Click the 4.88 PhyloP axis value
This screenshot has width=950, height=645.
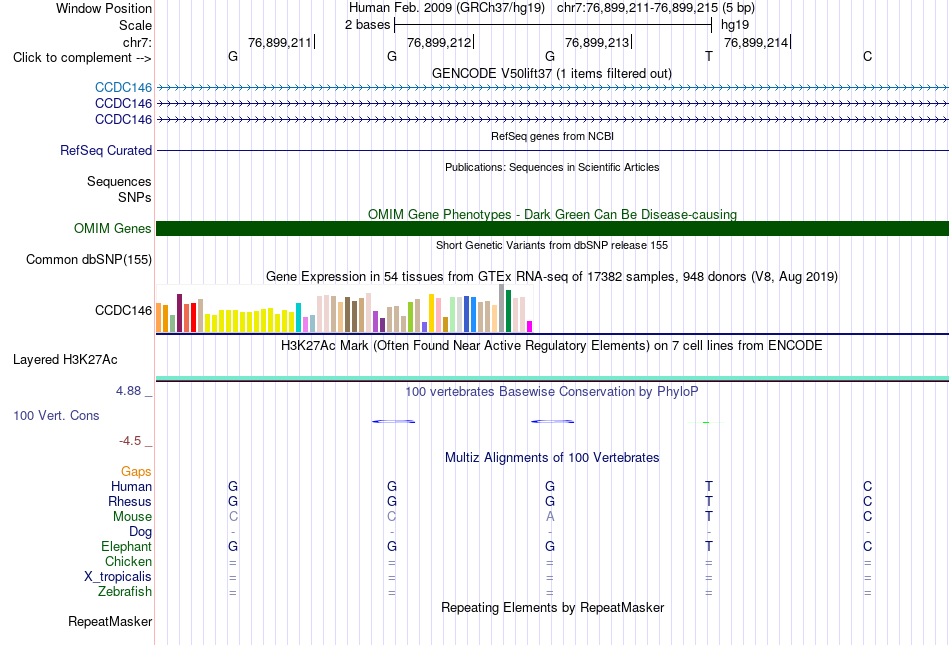click(x=128, y=391)
